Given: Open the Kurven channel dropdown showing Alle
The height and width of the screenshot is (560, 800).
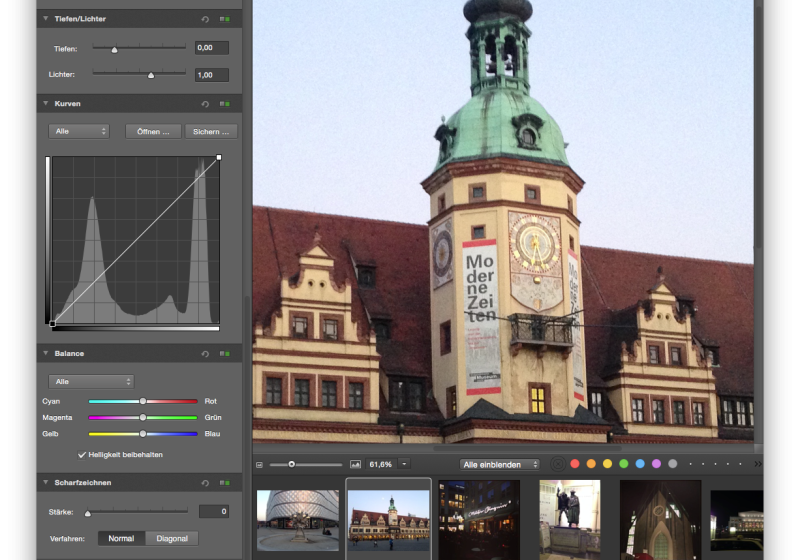Looking at the screenshot, I should coord(78,131).
